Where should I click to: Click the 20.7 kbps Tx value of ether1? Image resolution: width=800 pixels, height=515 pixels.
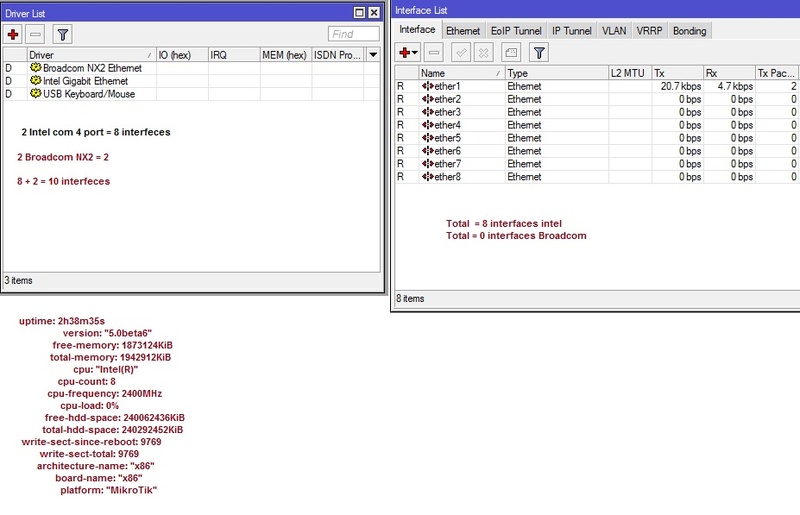pos(681,86)
